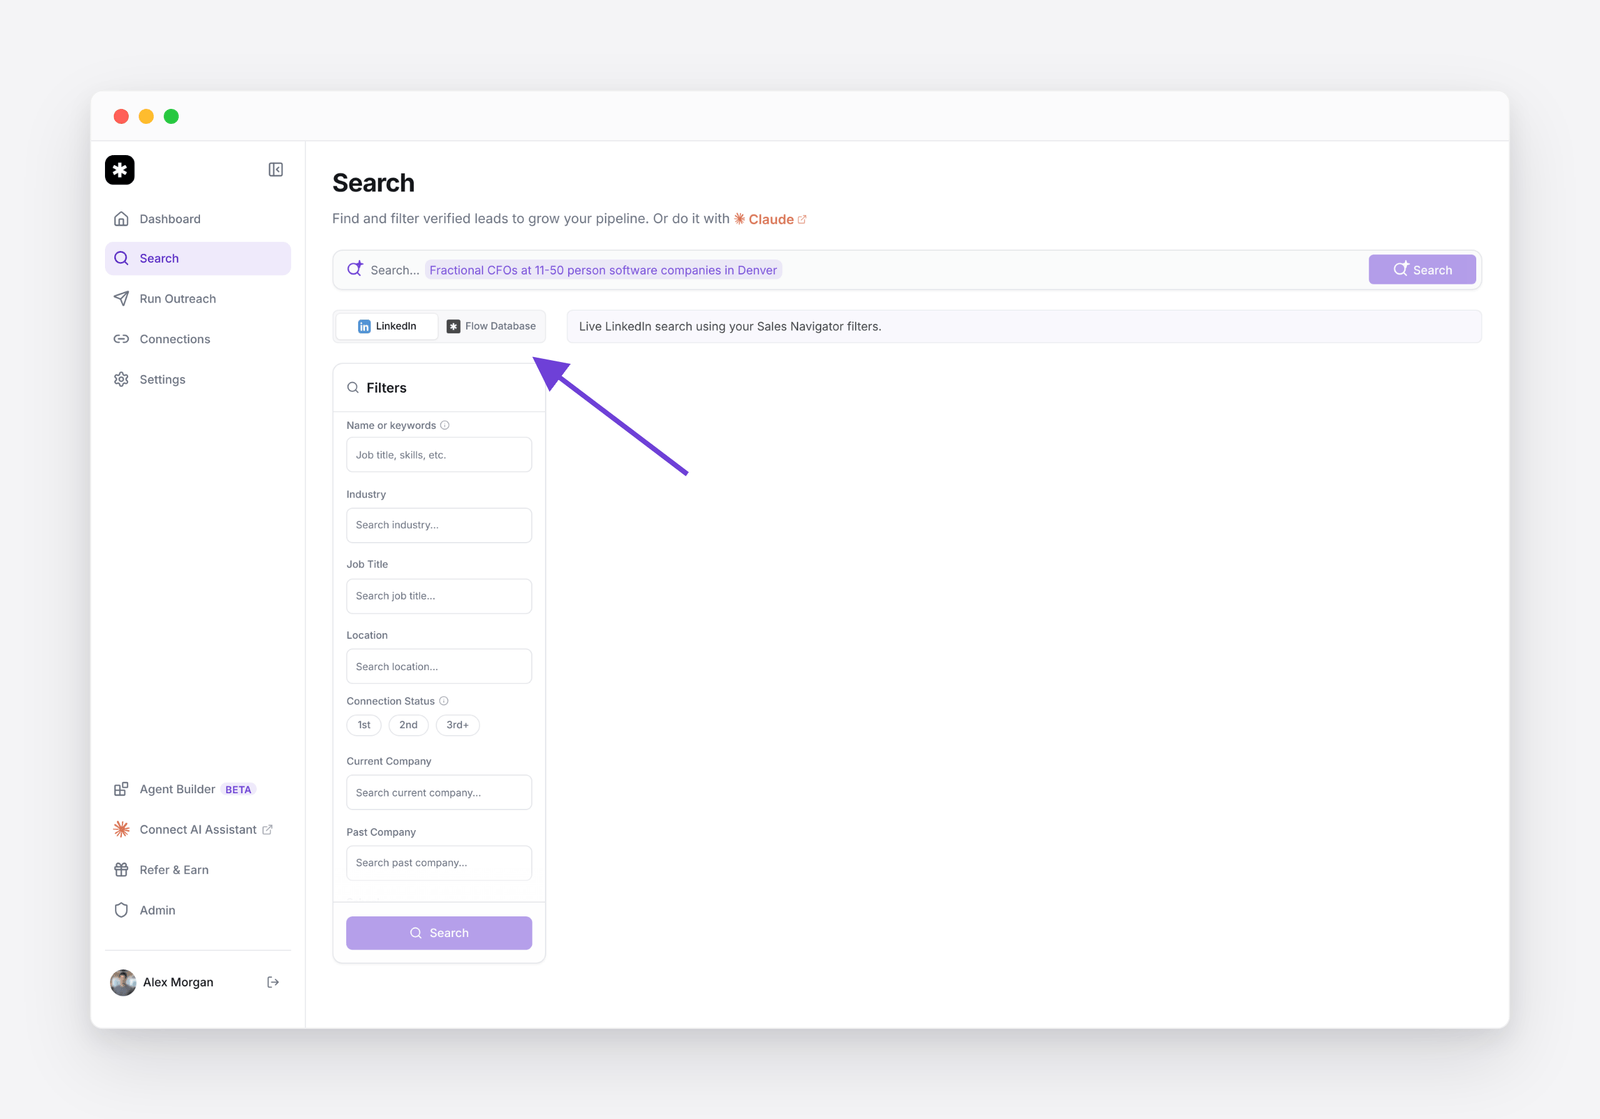Open the Past Company search box
The height and width of the screenshot is (1119, 1600).
(439, 863)
